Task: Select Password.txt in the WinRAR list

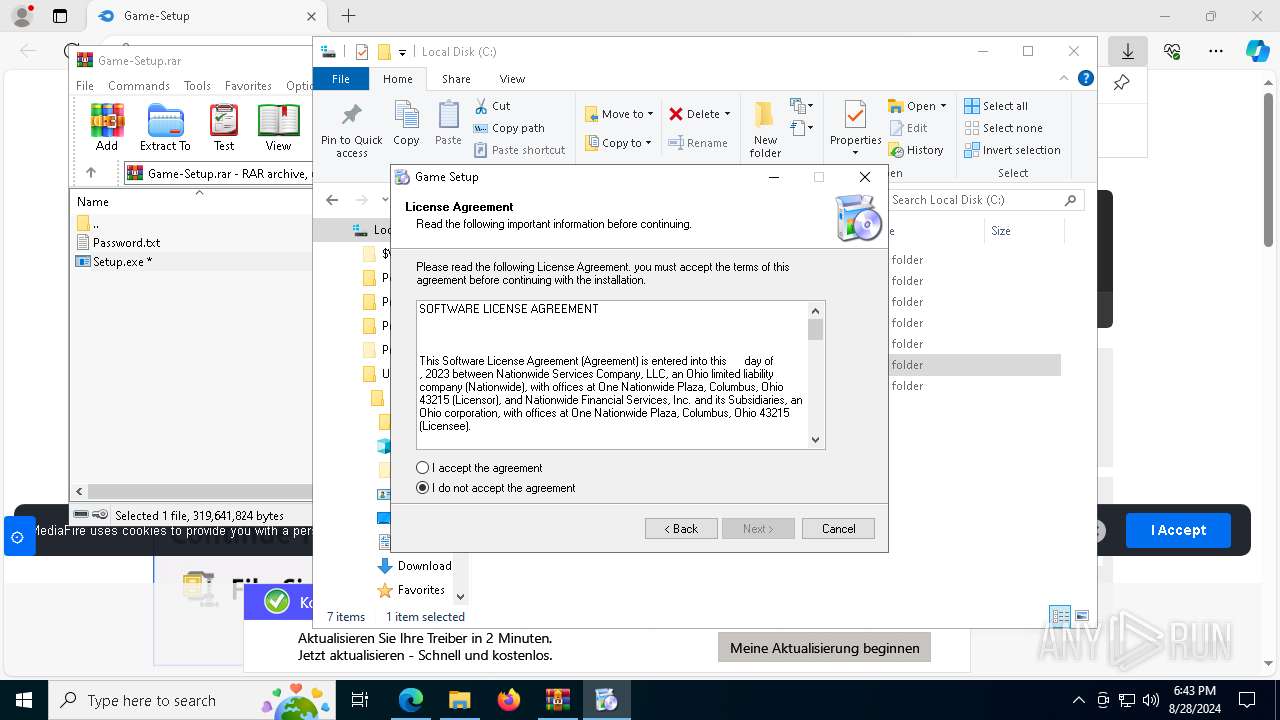Action: point(126,242)
